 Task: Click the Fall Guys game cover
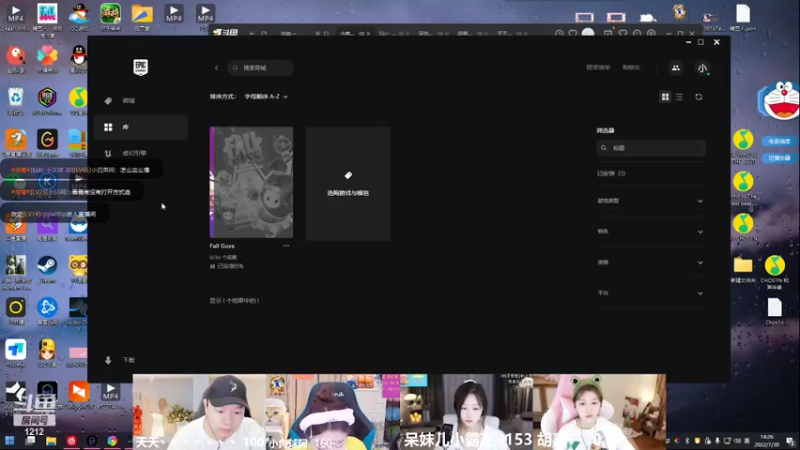252,182
